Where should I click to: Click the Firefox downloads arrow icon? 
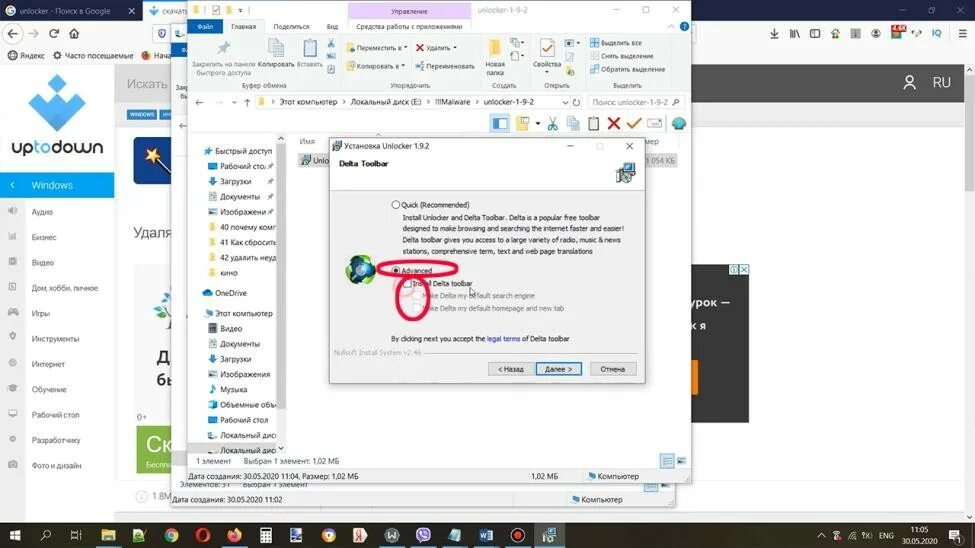tap(774, 34)
